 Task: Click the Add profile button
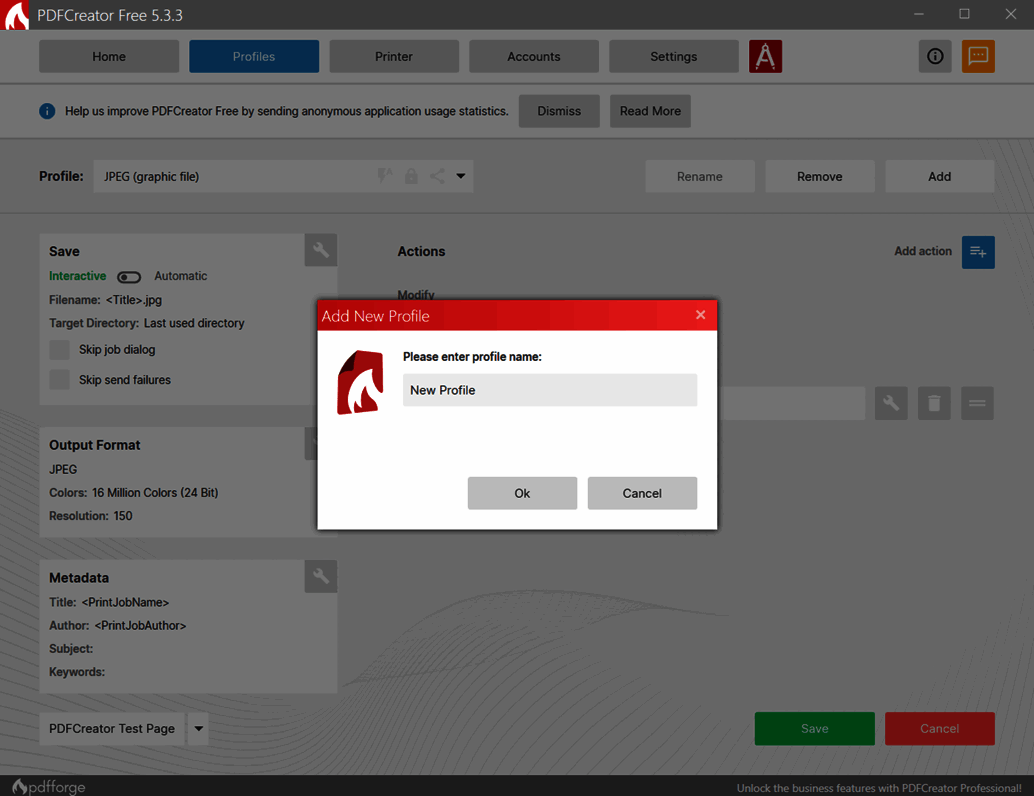coord(939,176)
